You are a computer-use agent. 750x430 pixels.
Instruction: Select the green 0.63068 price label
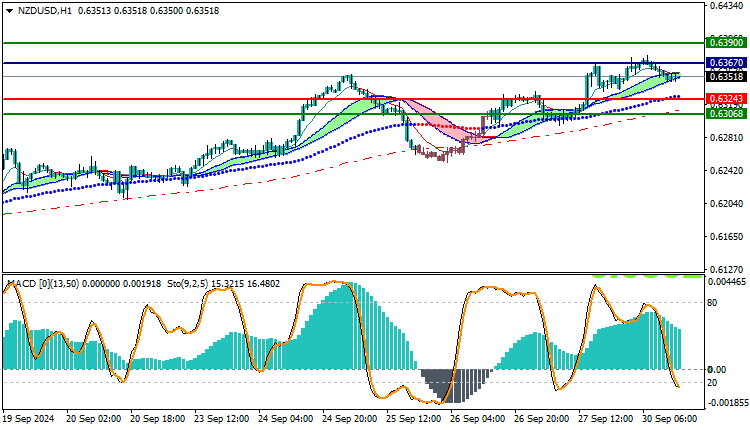pos(727,114)
